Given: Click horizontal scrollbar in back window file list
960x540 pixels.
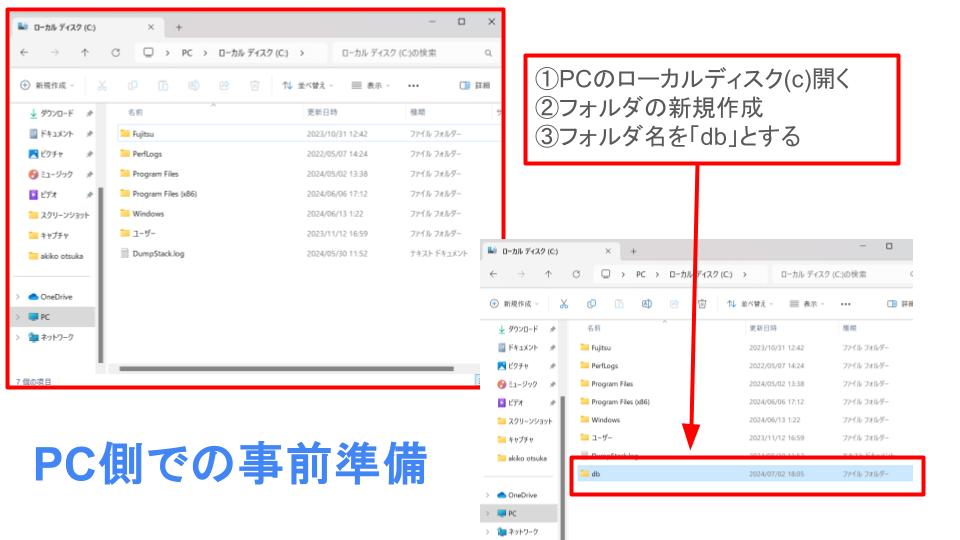Looking at the screenshot, I should (x=287, y=369).
